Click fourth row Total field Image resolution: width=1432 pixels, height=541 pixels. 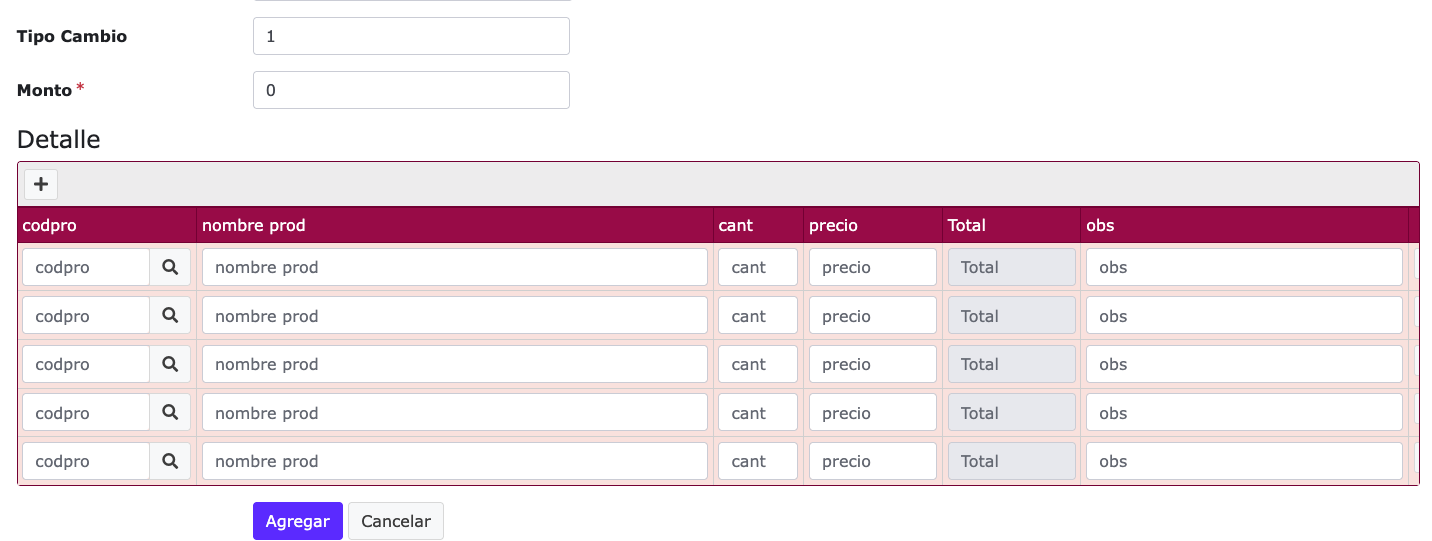(1012, 412)
